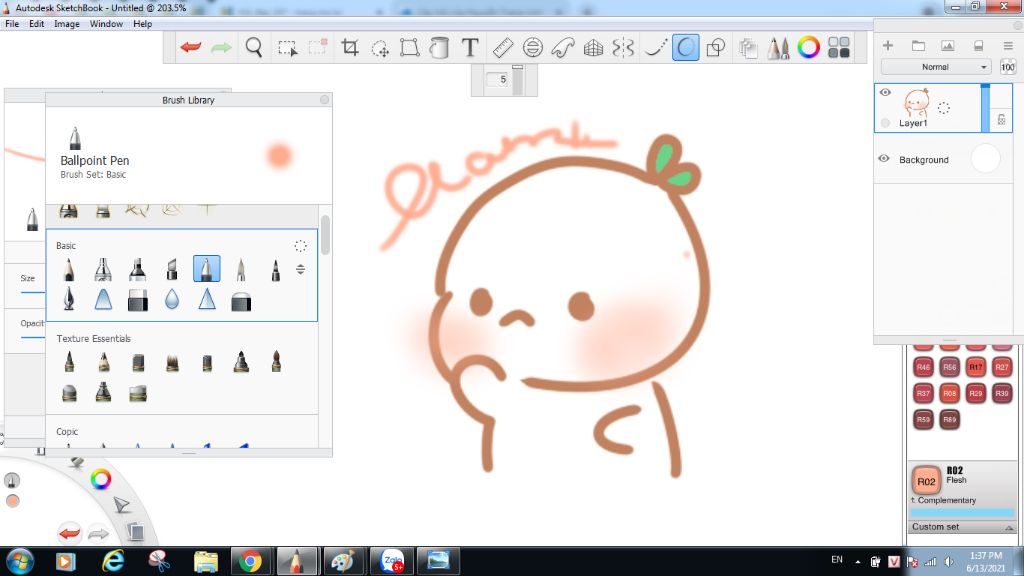Open the Ellipse guide tool
This screenshot has height=576, width=1024.
pyautogui.click(x=533, y=48)
